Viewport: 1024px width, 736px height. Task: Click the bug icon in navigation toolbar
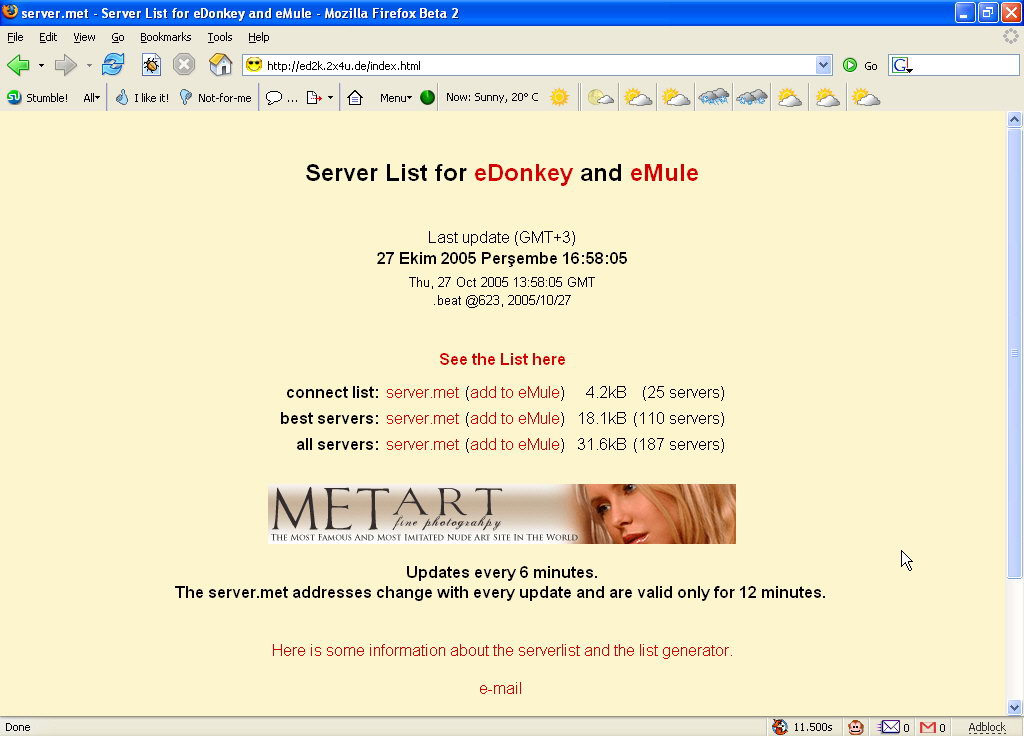click(151, 65)
